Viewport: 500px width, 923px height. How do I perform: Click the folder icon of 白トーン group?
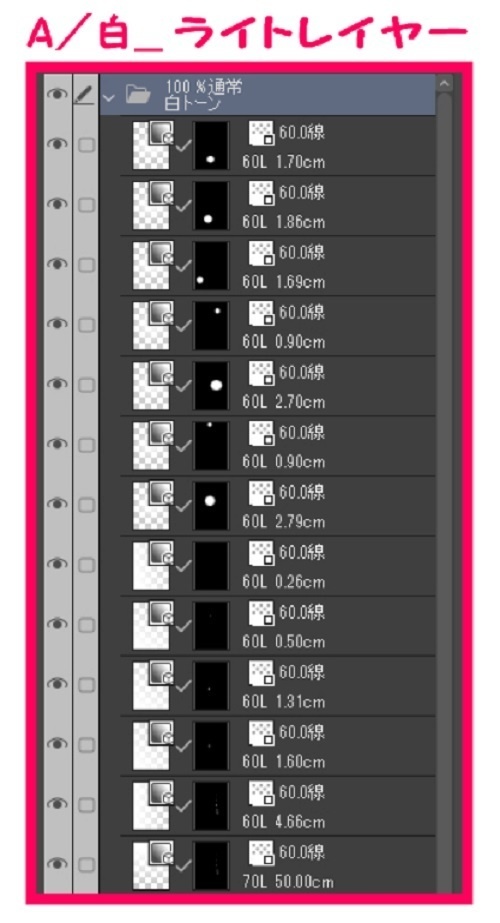pos(137,94)
